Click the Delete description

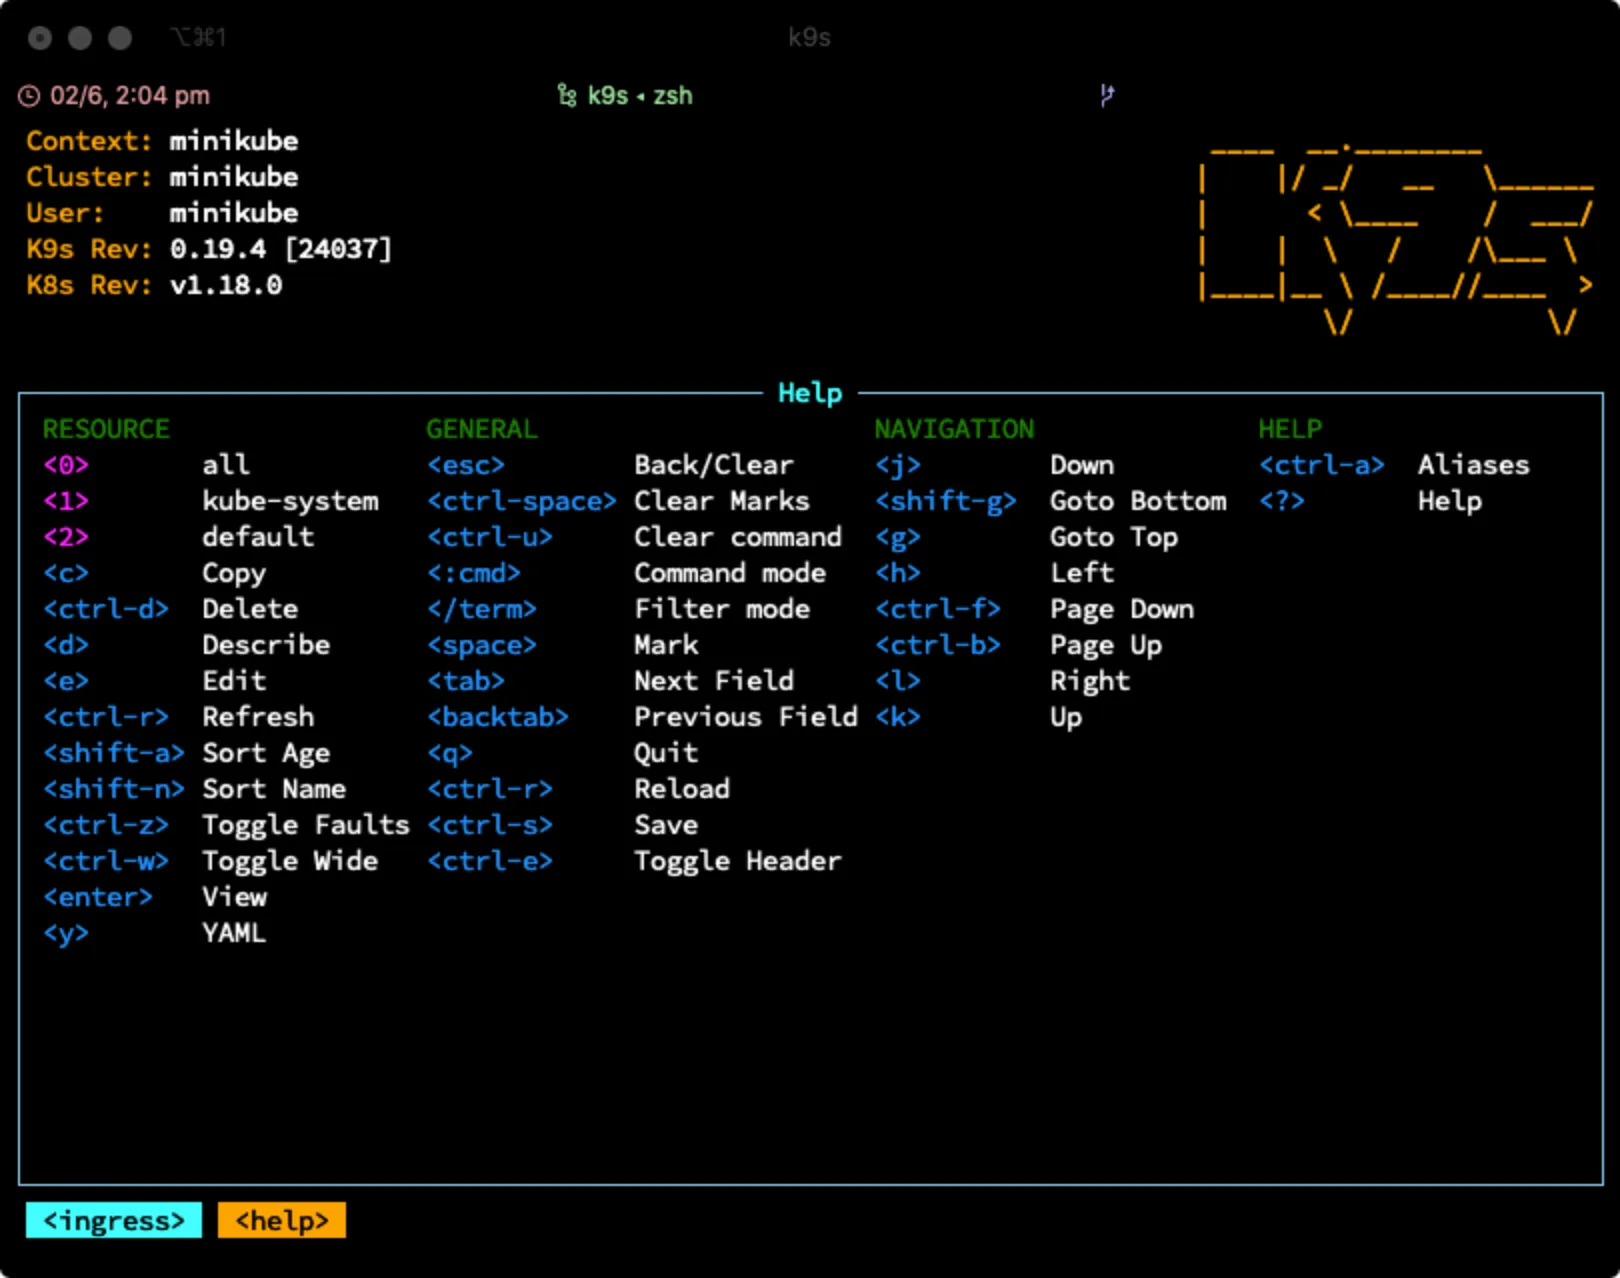(x=250, y=609)
